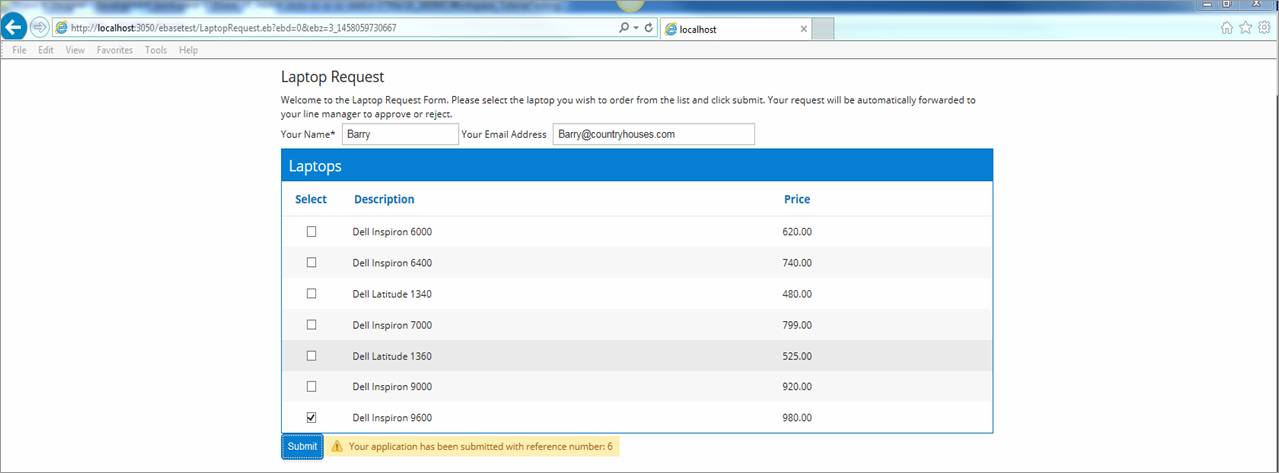1279x473 pixels.
Task: Open the Home page icon
Action: 1226,28
